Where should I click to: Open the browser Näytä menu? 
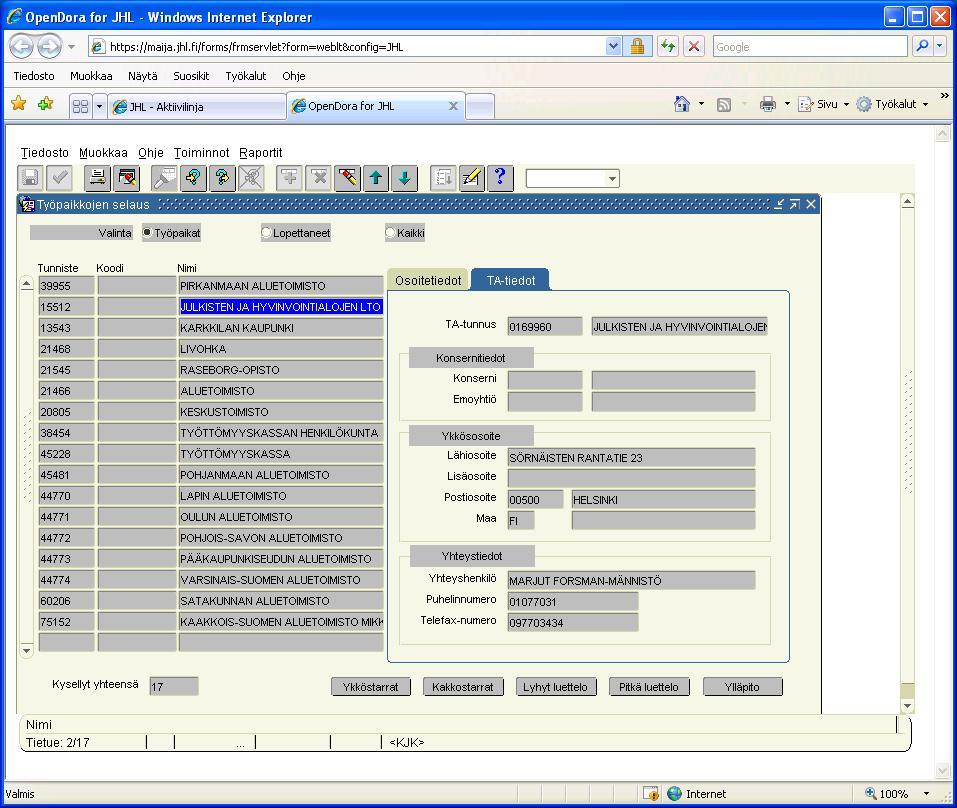(x=143, y=76)
